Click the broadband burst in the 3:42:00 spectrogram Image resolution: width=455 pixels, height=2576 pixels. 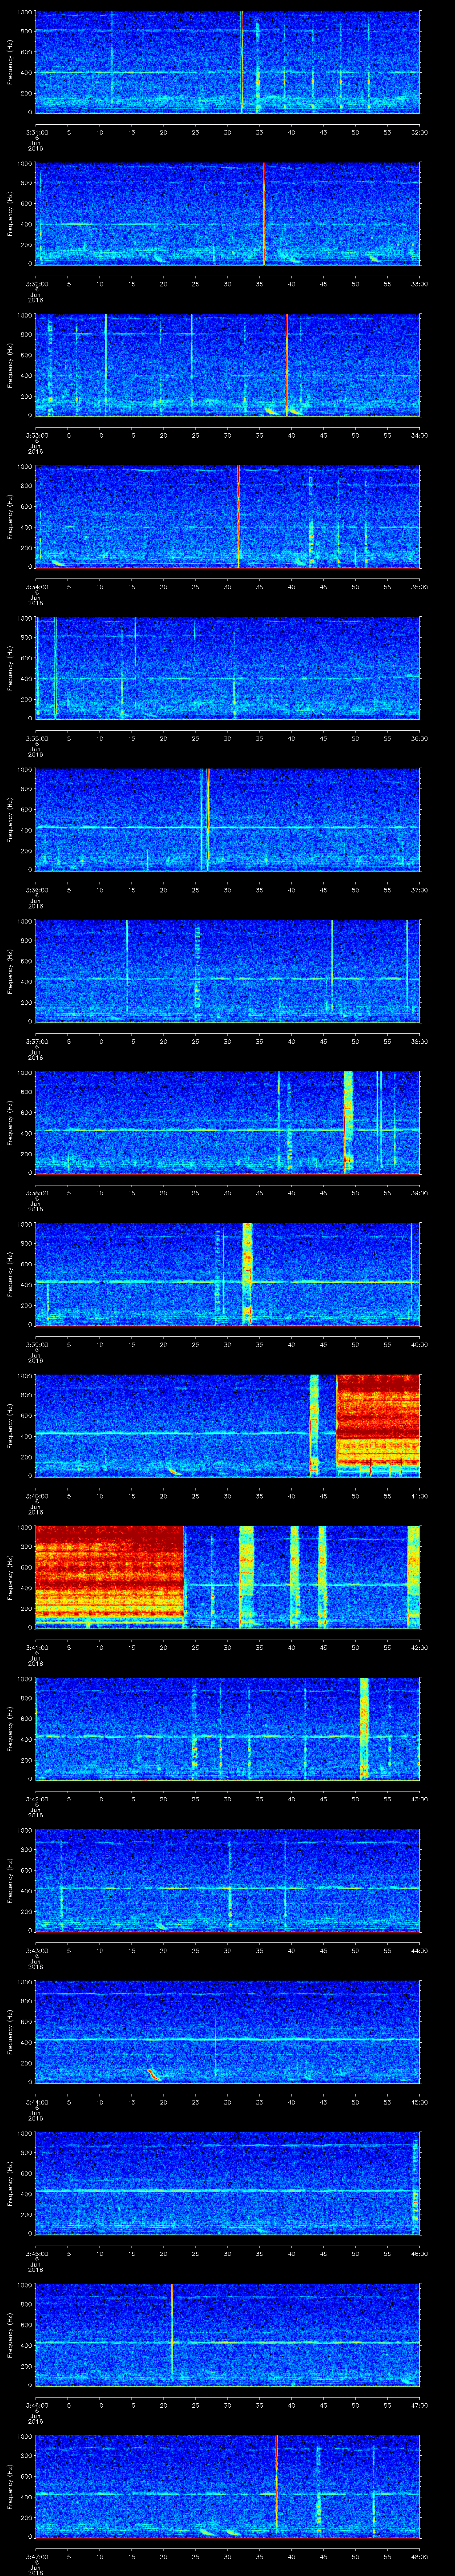(x=364, y=1728)
